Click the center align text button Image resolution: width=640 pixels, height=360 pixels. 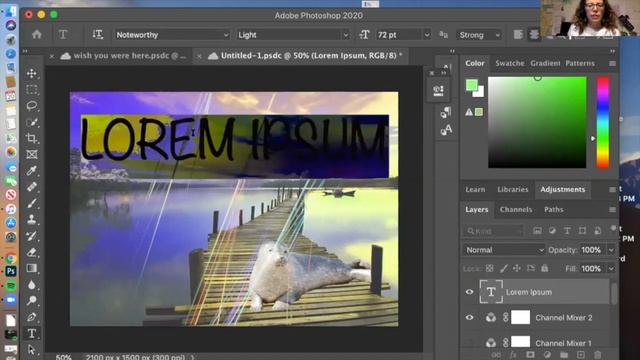tap(534, 35)
